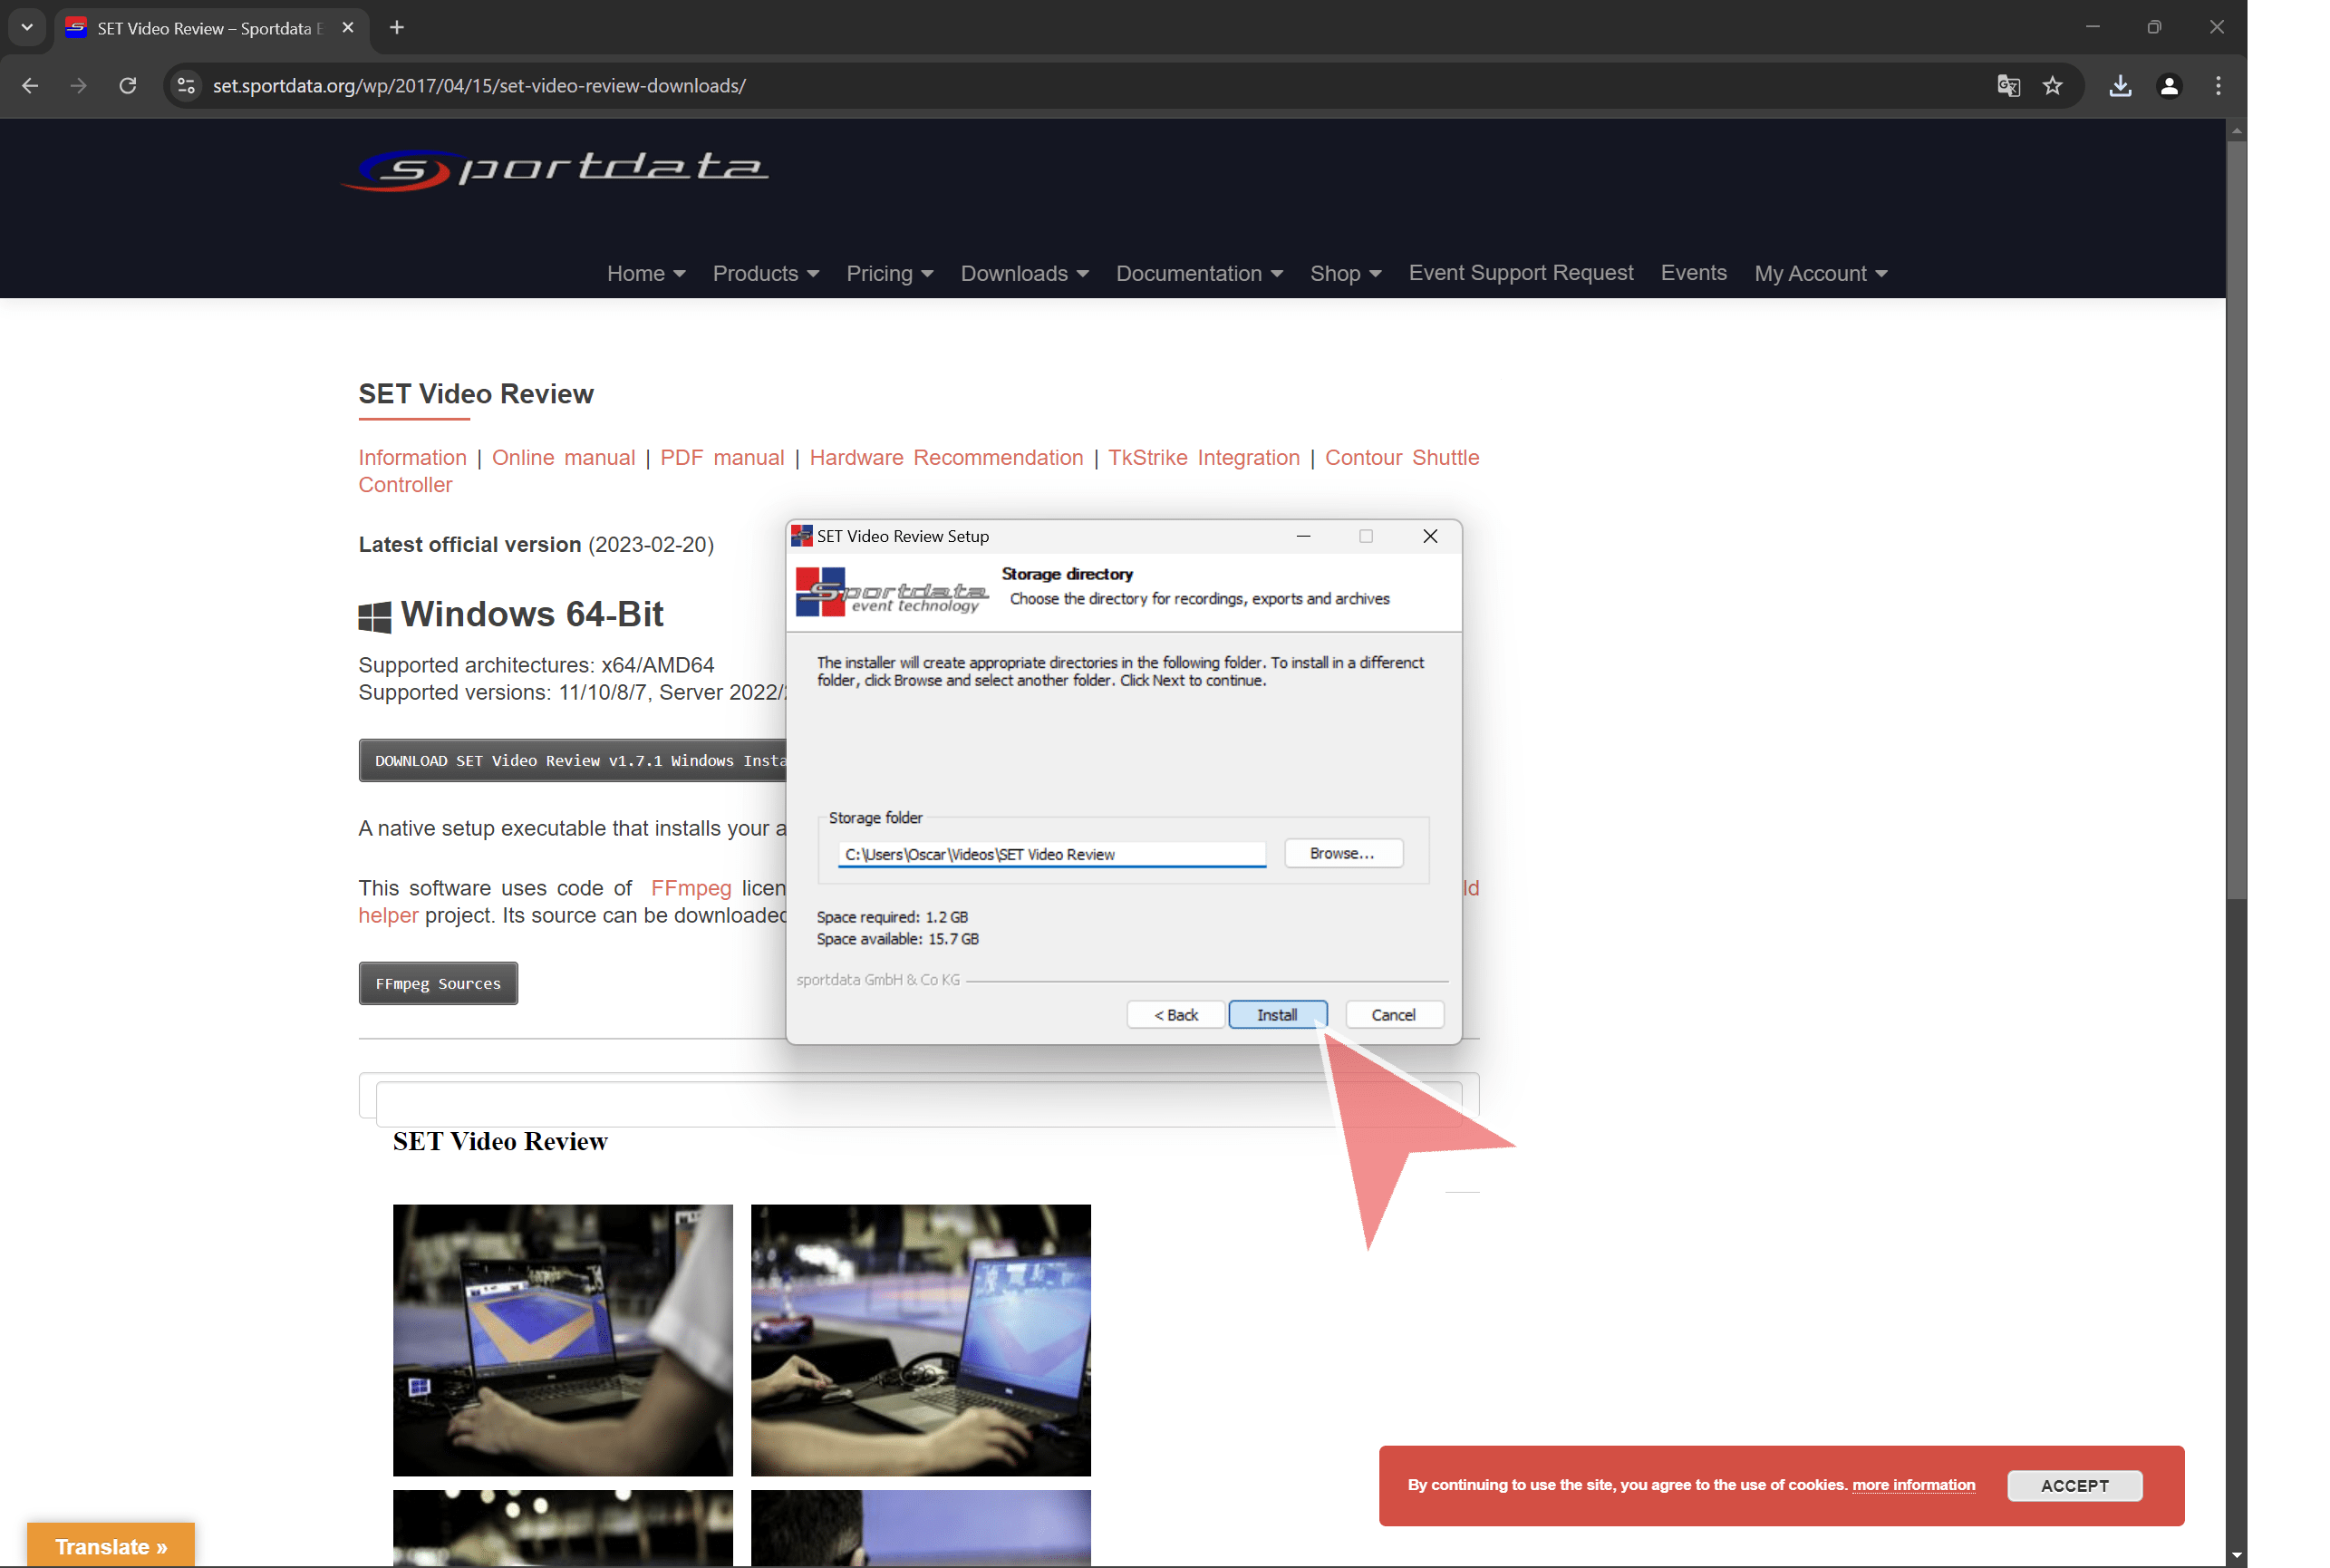Expand the Products navigation dropdown

(765, 273)
